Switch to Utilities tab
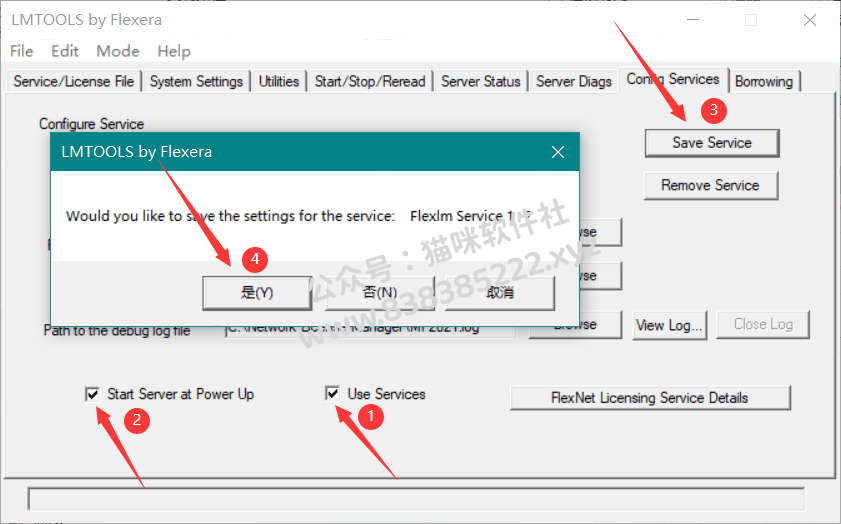The height and width of the screenshot is (524, 841). pyautogui.click(x=279, y=82)
